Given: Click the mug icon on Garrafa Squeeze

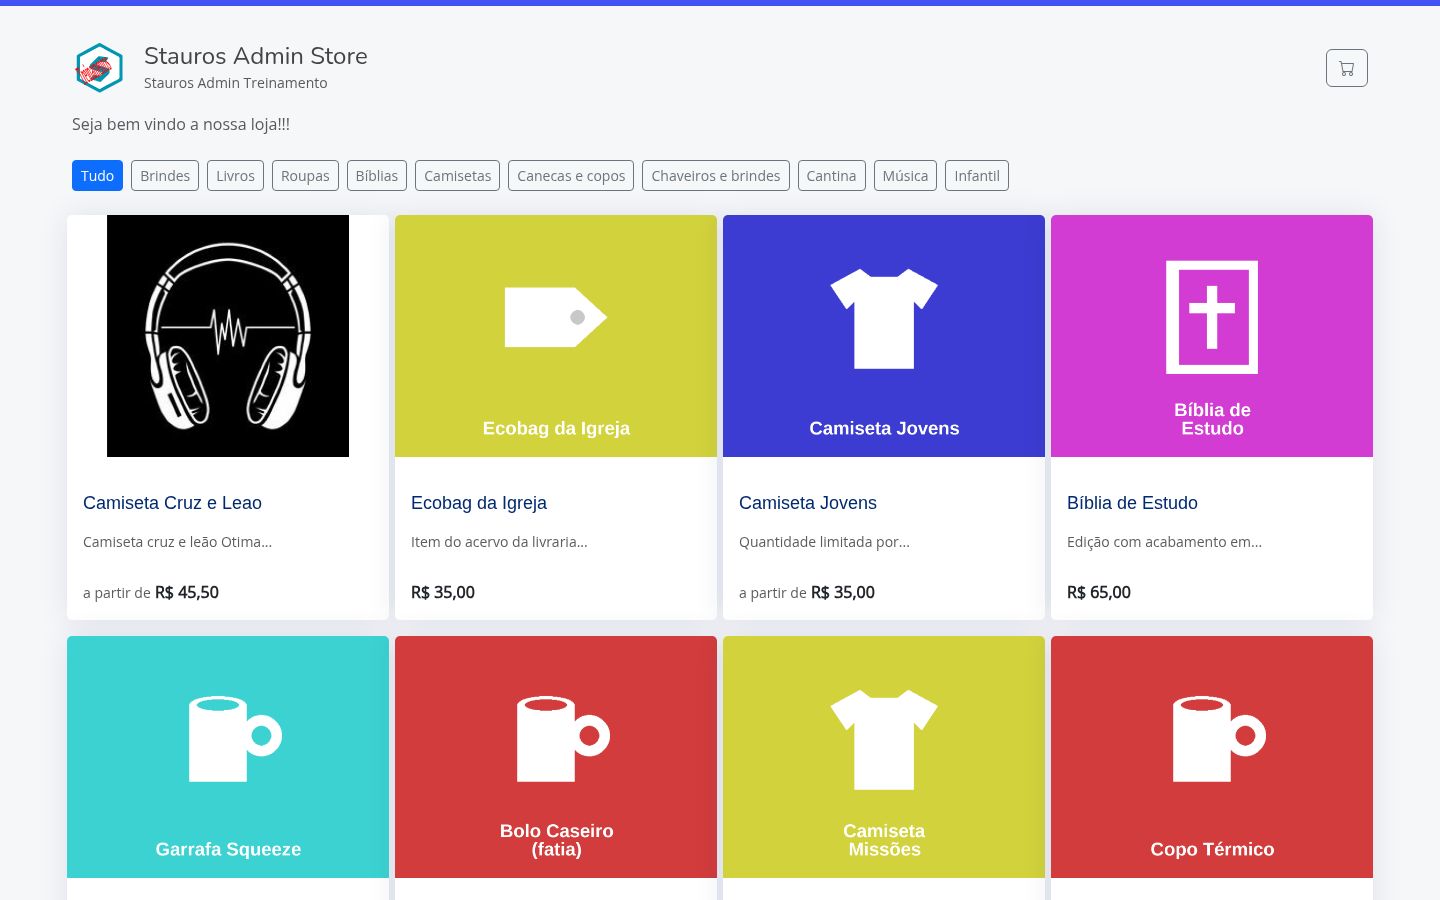Looking at the screenshot, I should 235,739.
